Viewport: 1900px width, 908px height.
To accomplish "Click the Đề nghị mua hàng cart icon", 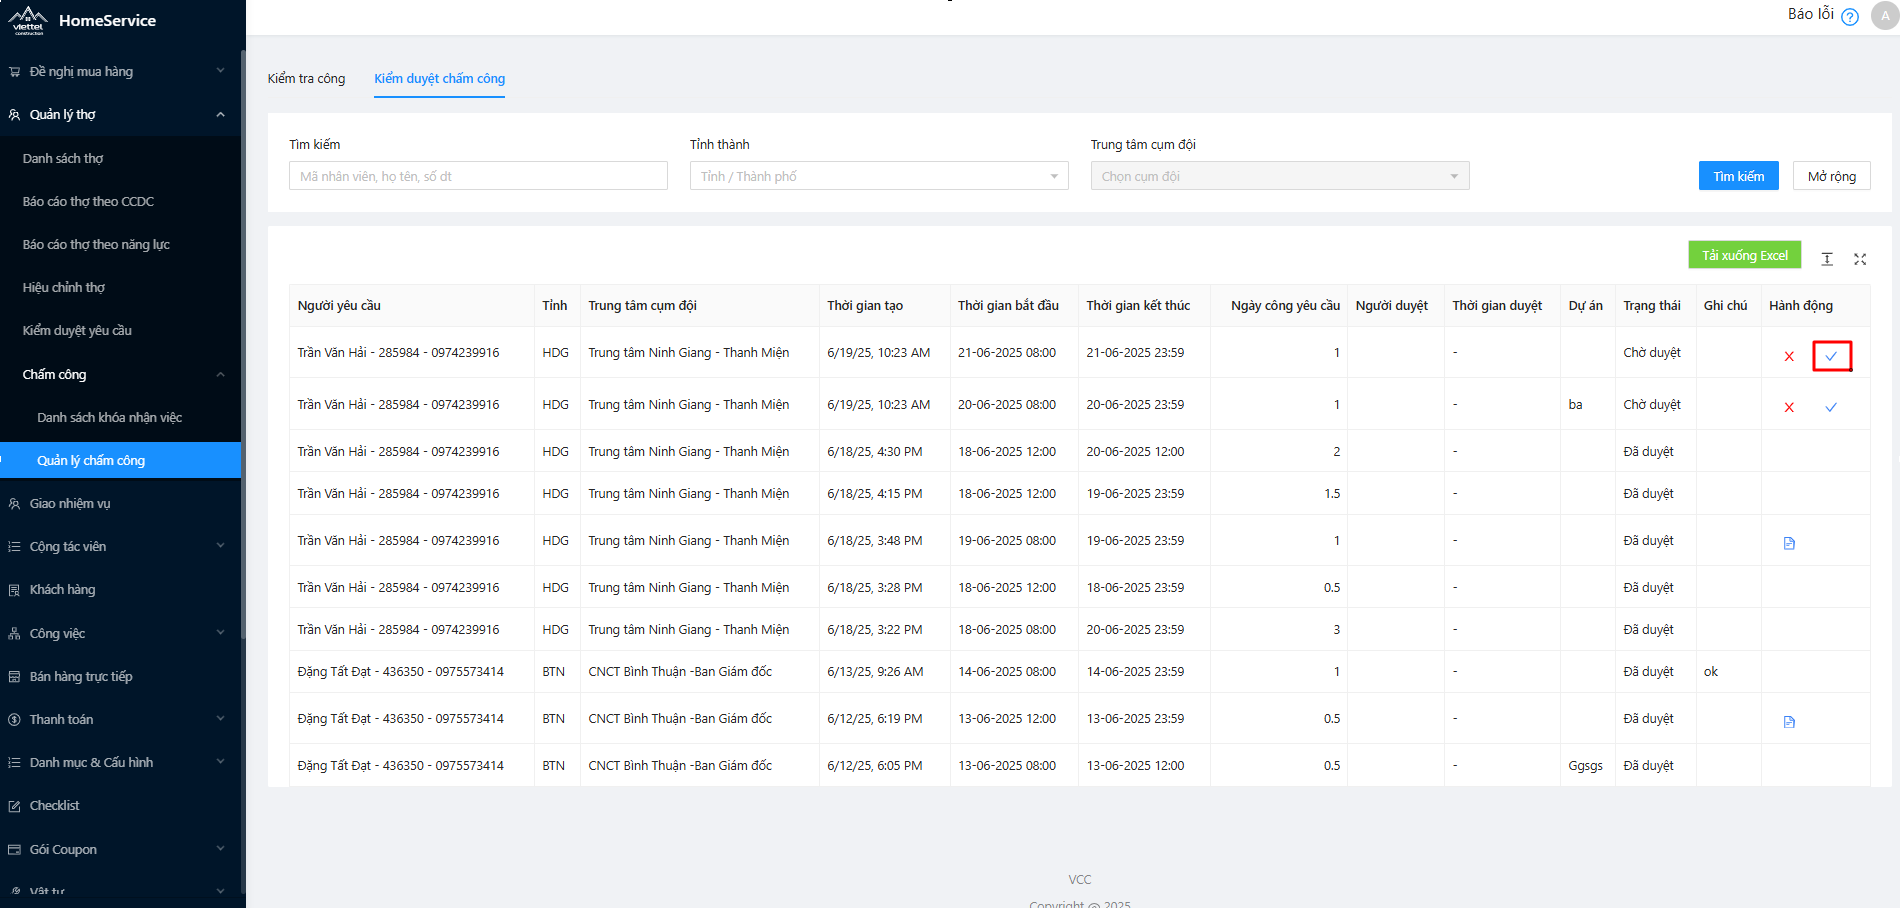I will click(x=14, y=72).
